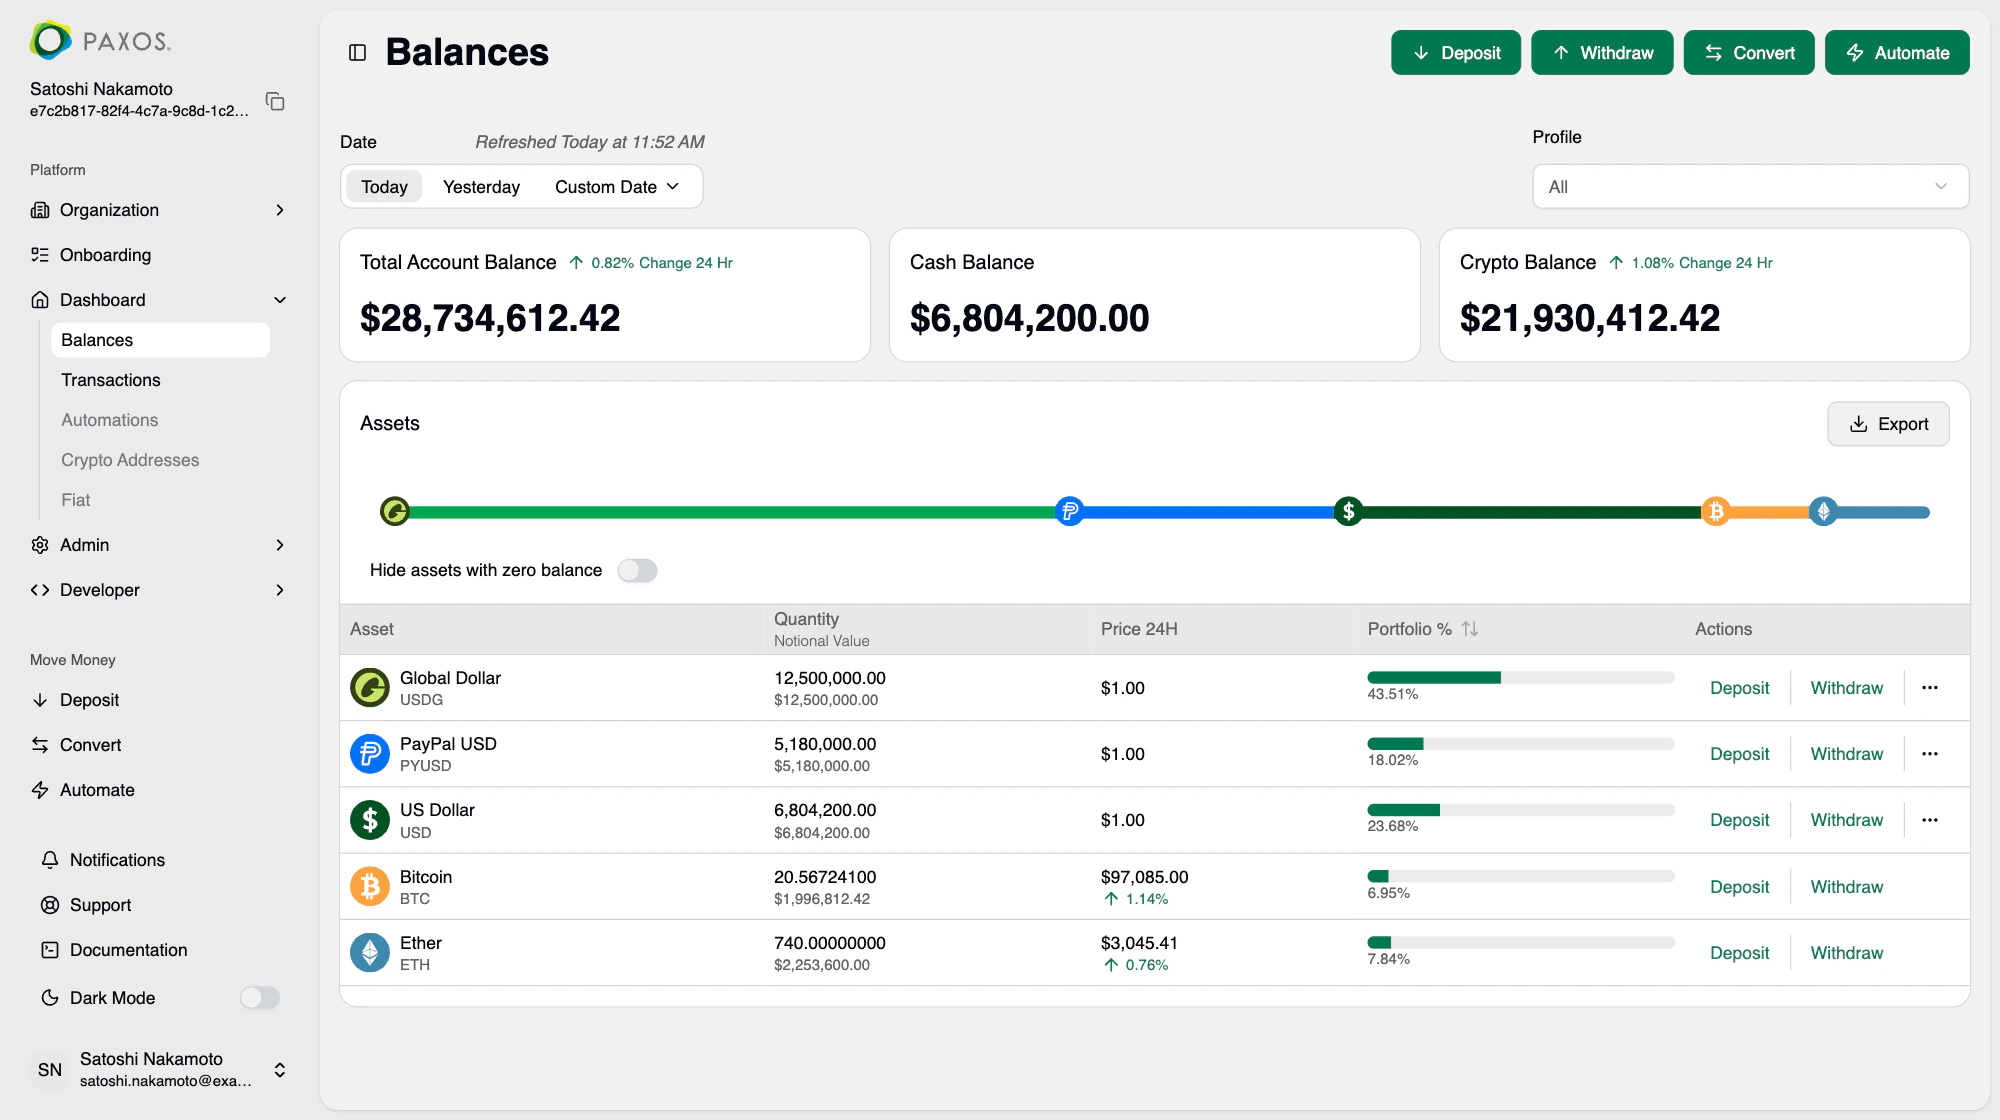The image size is (2000, 1120).
Task: Click the Bitcoin marker on asset bar
Action: 1716,512
